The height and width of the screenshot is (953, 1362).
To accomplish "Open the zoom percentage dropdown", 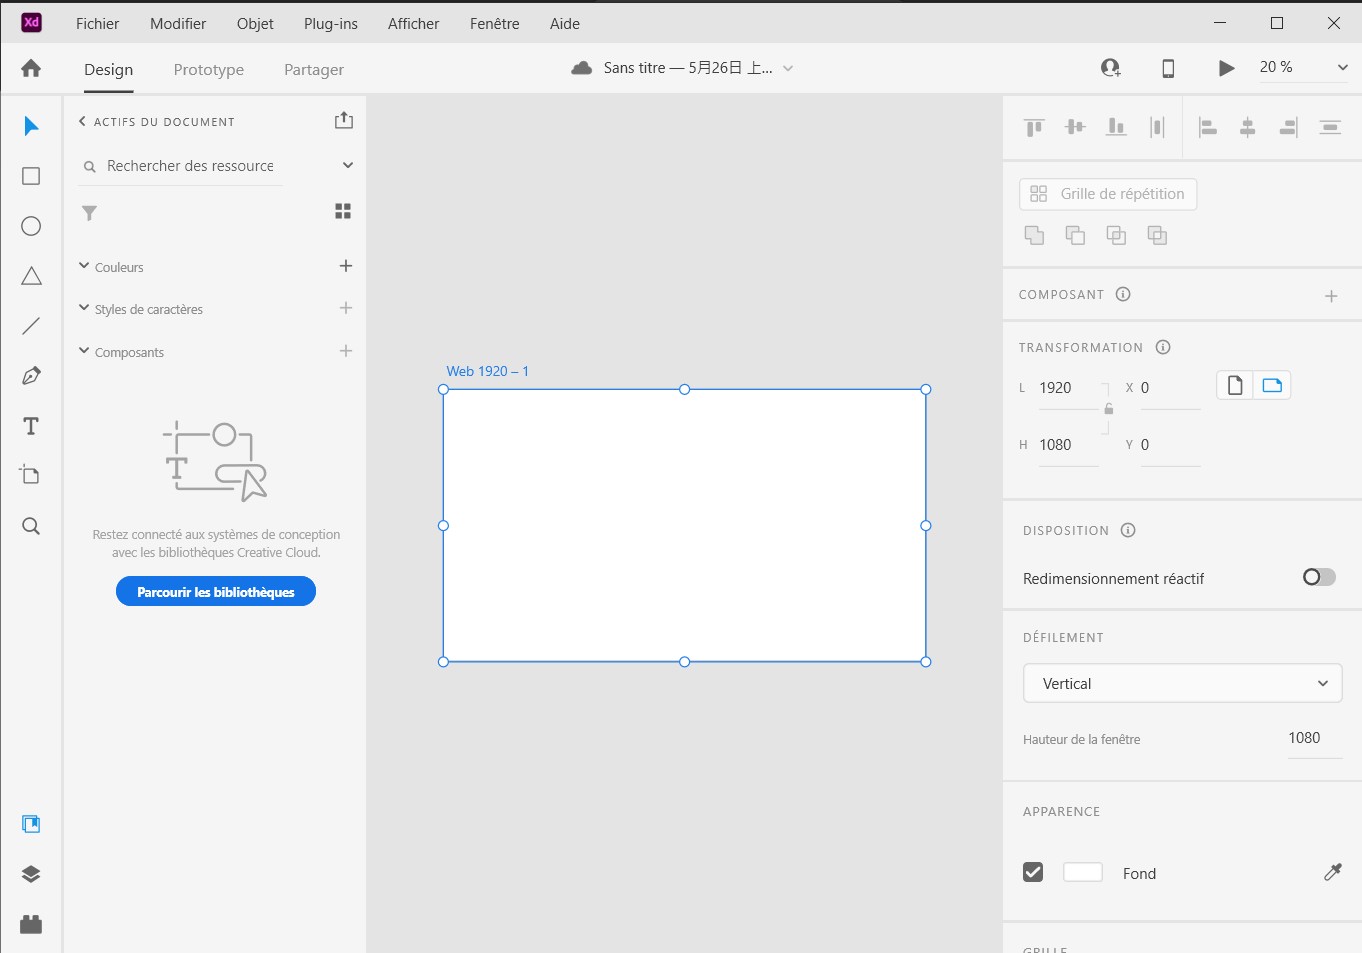I will (x=1343, y=67).
